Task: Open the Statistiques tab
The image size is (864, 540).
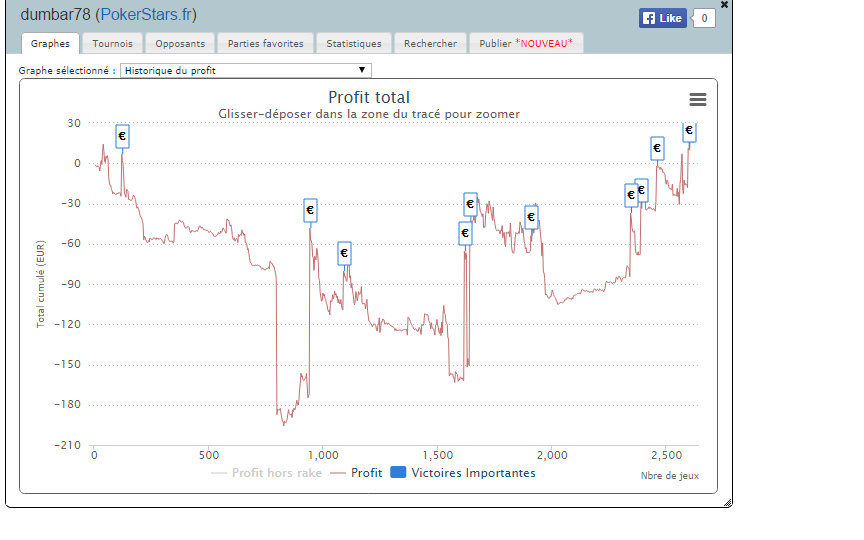Action: pyautogui.click(x=354, y=44)
